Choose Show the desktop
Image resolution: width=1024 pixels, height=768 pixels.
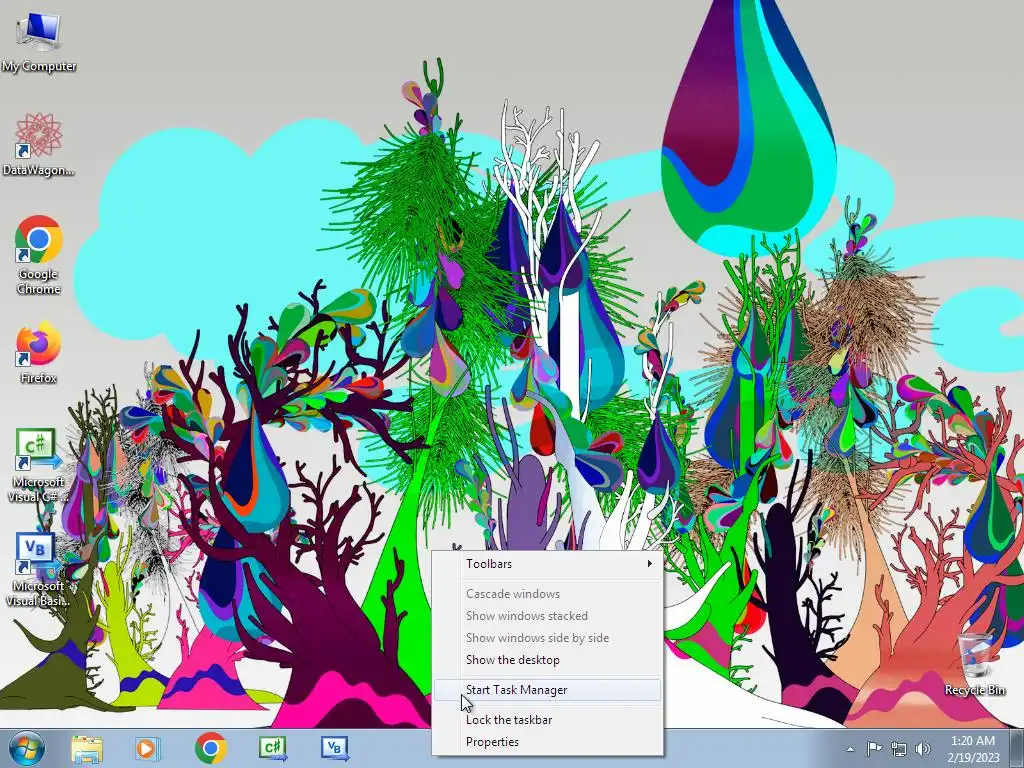547,660
